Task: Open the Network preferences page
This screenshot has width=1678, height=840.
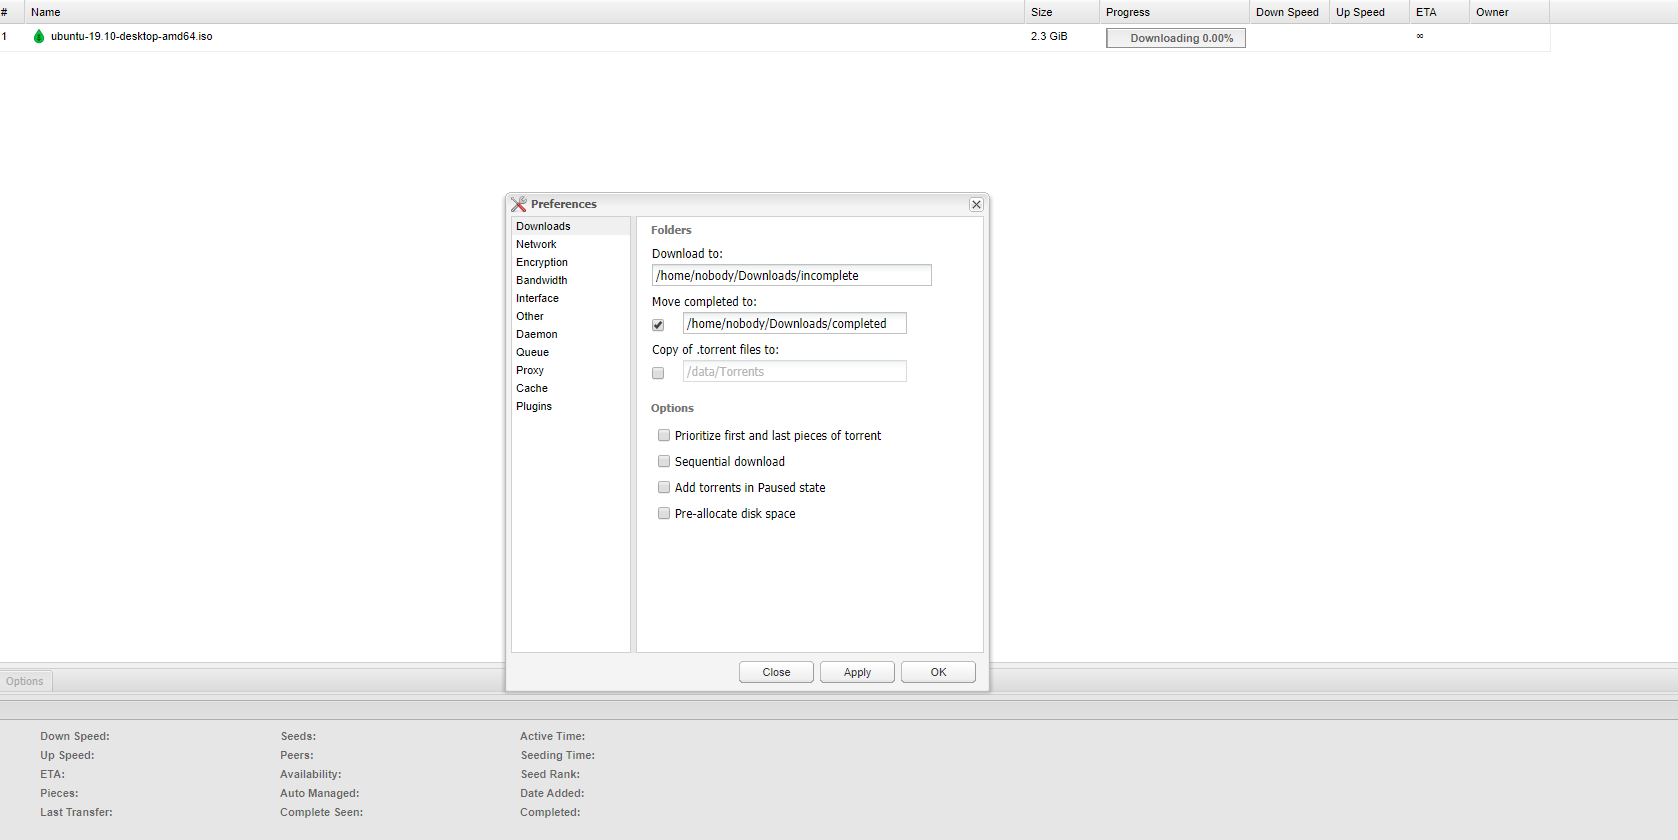Action: [570, 244]
